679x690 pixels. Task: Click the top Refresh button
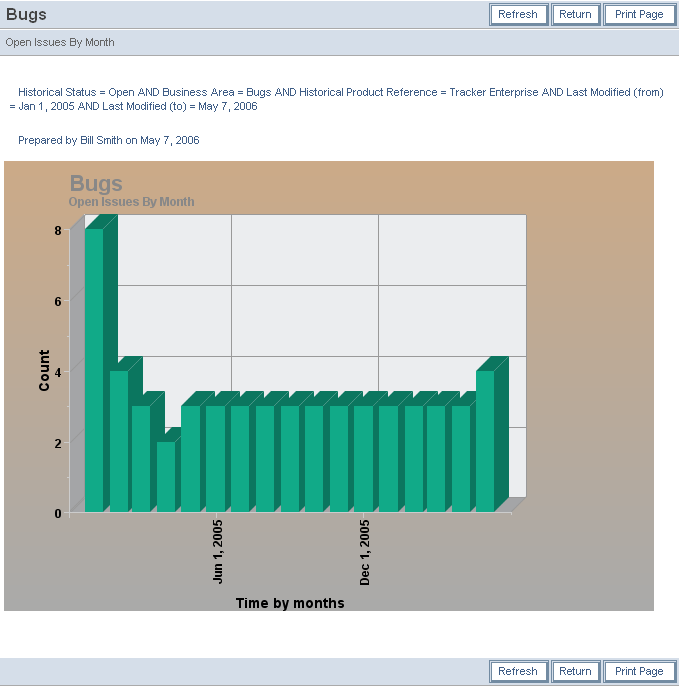coord(518,14)
